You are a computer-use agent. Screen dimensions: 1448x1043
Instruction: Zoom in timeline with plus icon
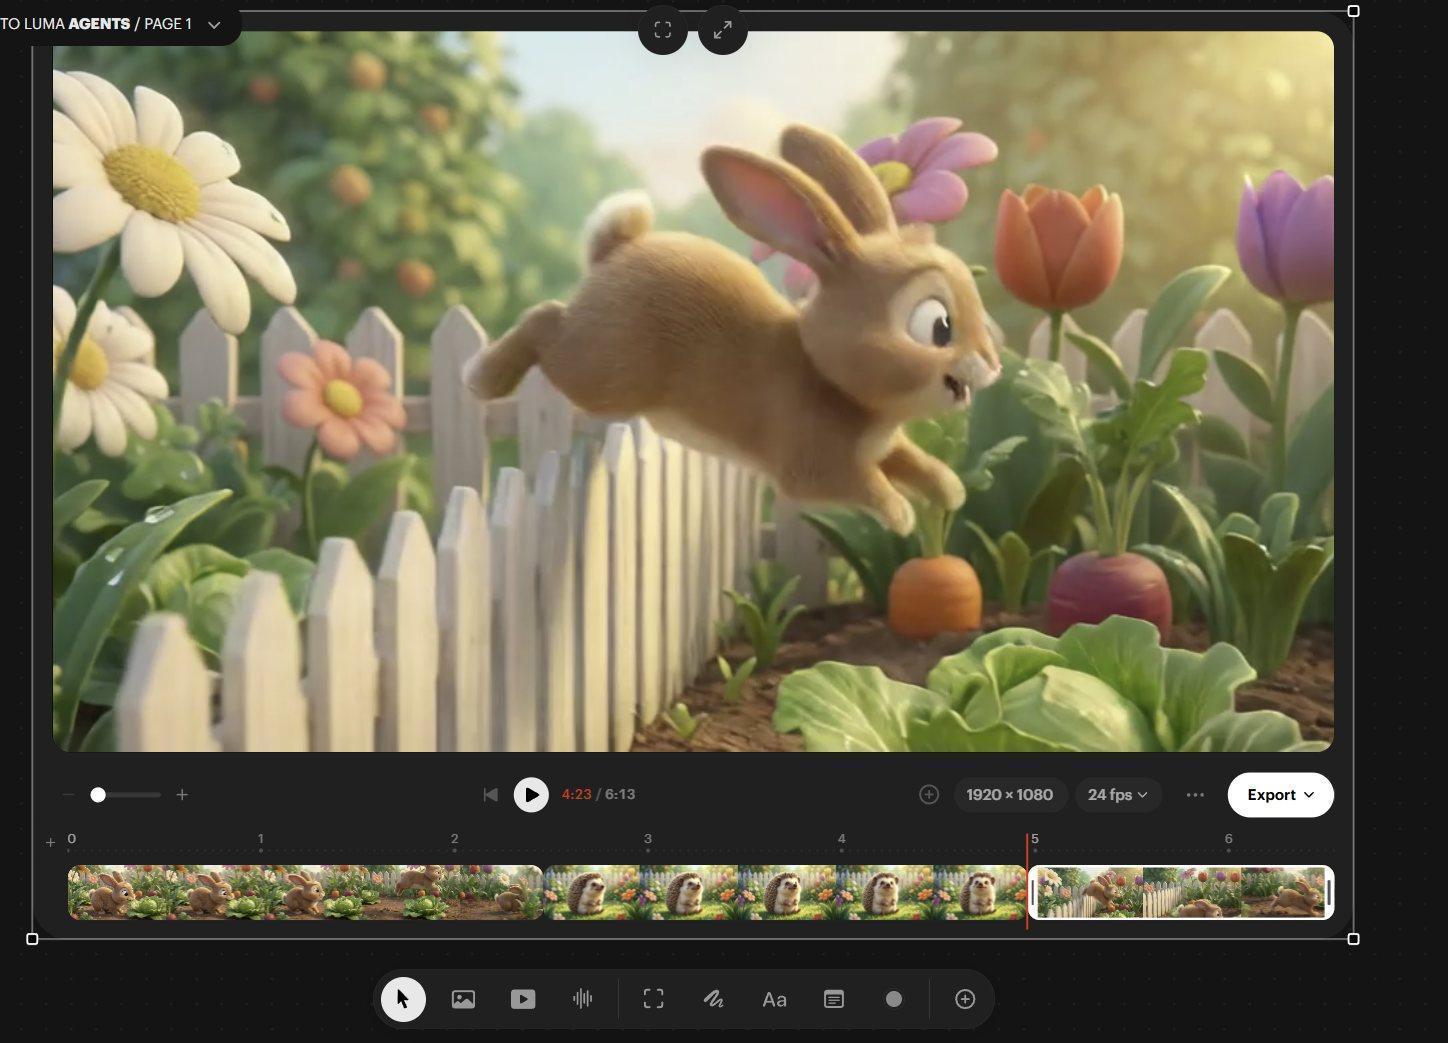point(182,795)
